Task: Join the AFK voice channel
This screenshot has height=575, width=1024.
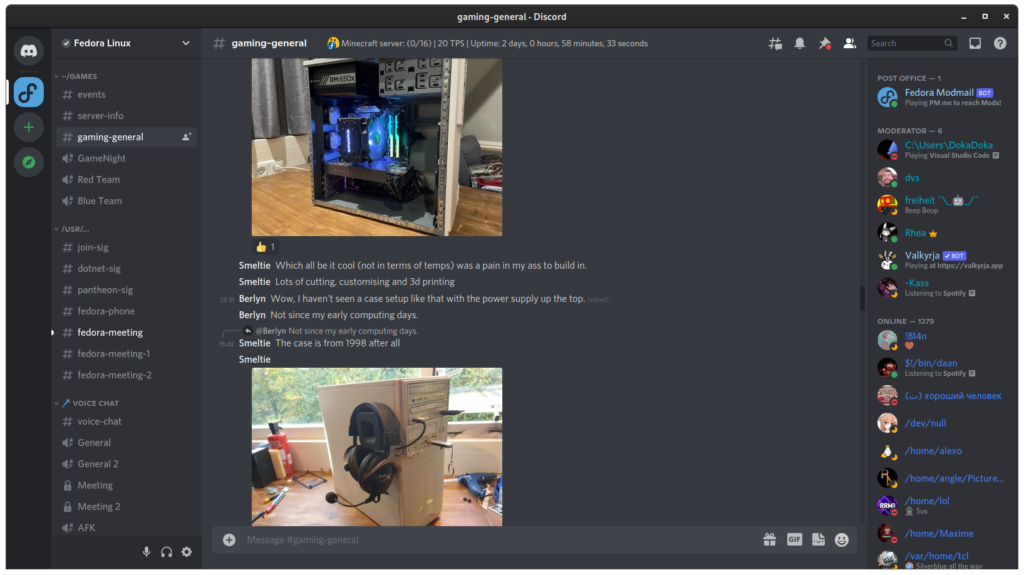Action: (124, 528)
